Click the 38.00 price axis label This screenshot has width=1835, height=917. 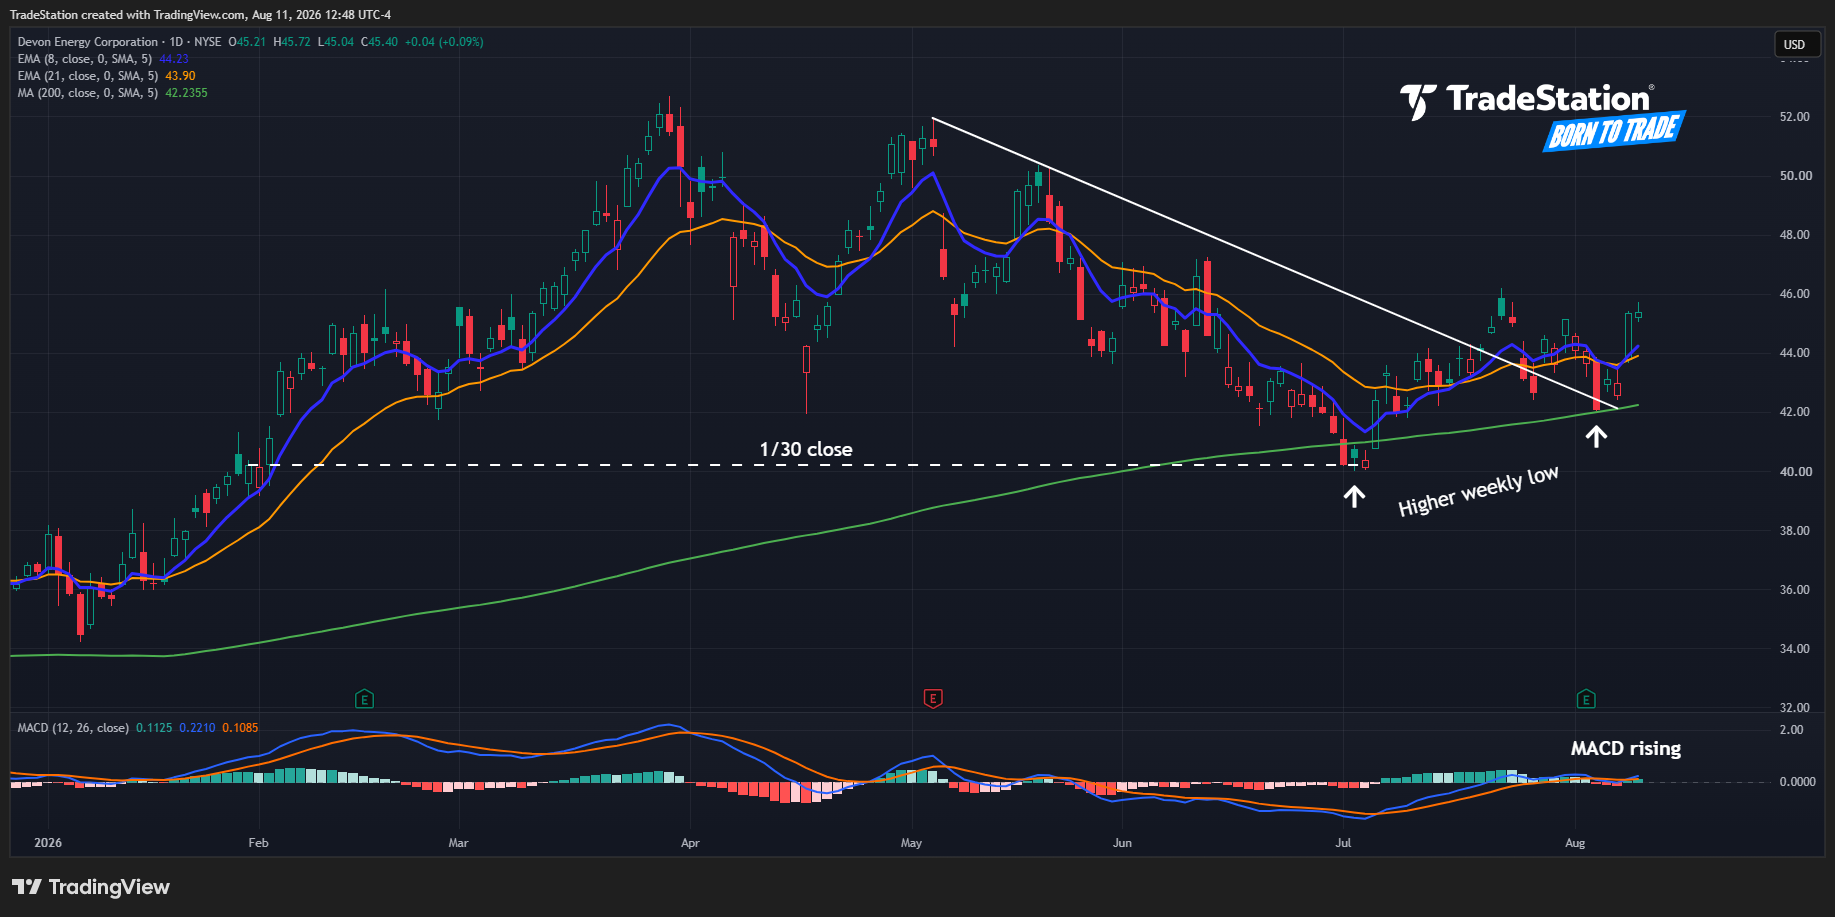point(1795,531)
